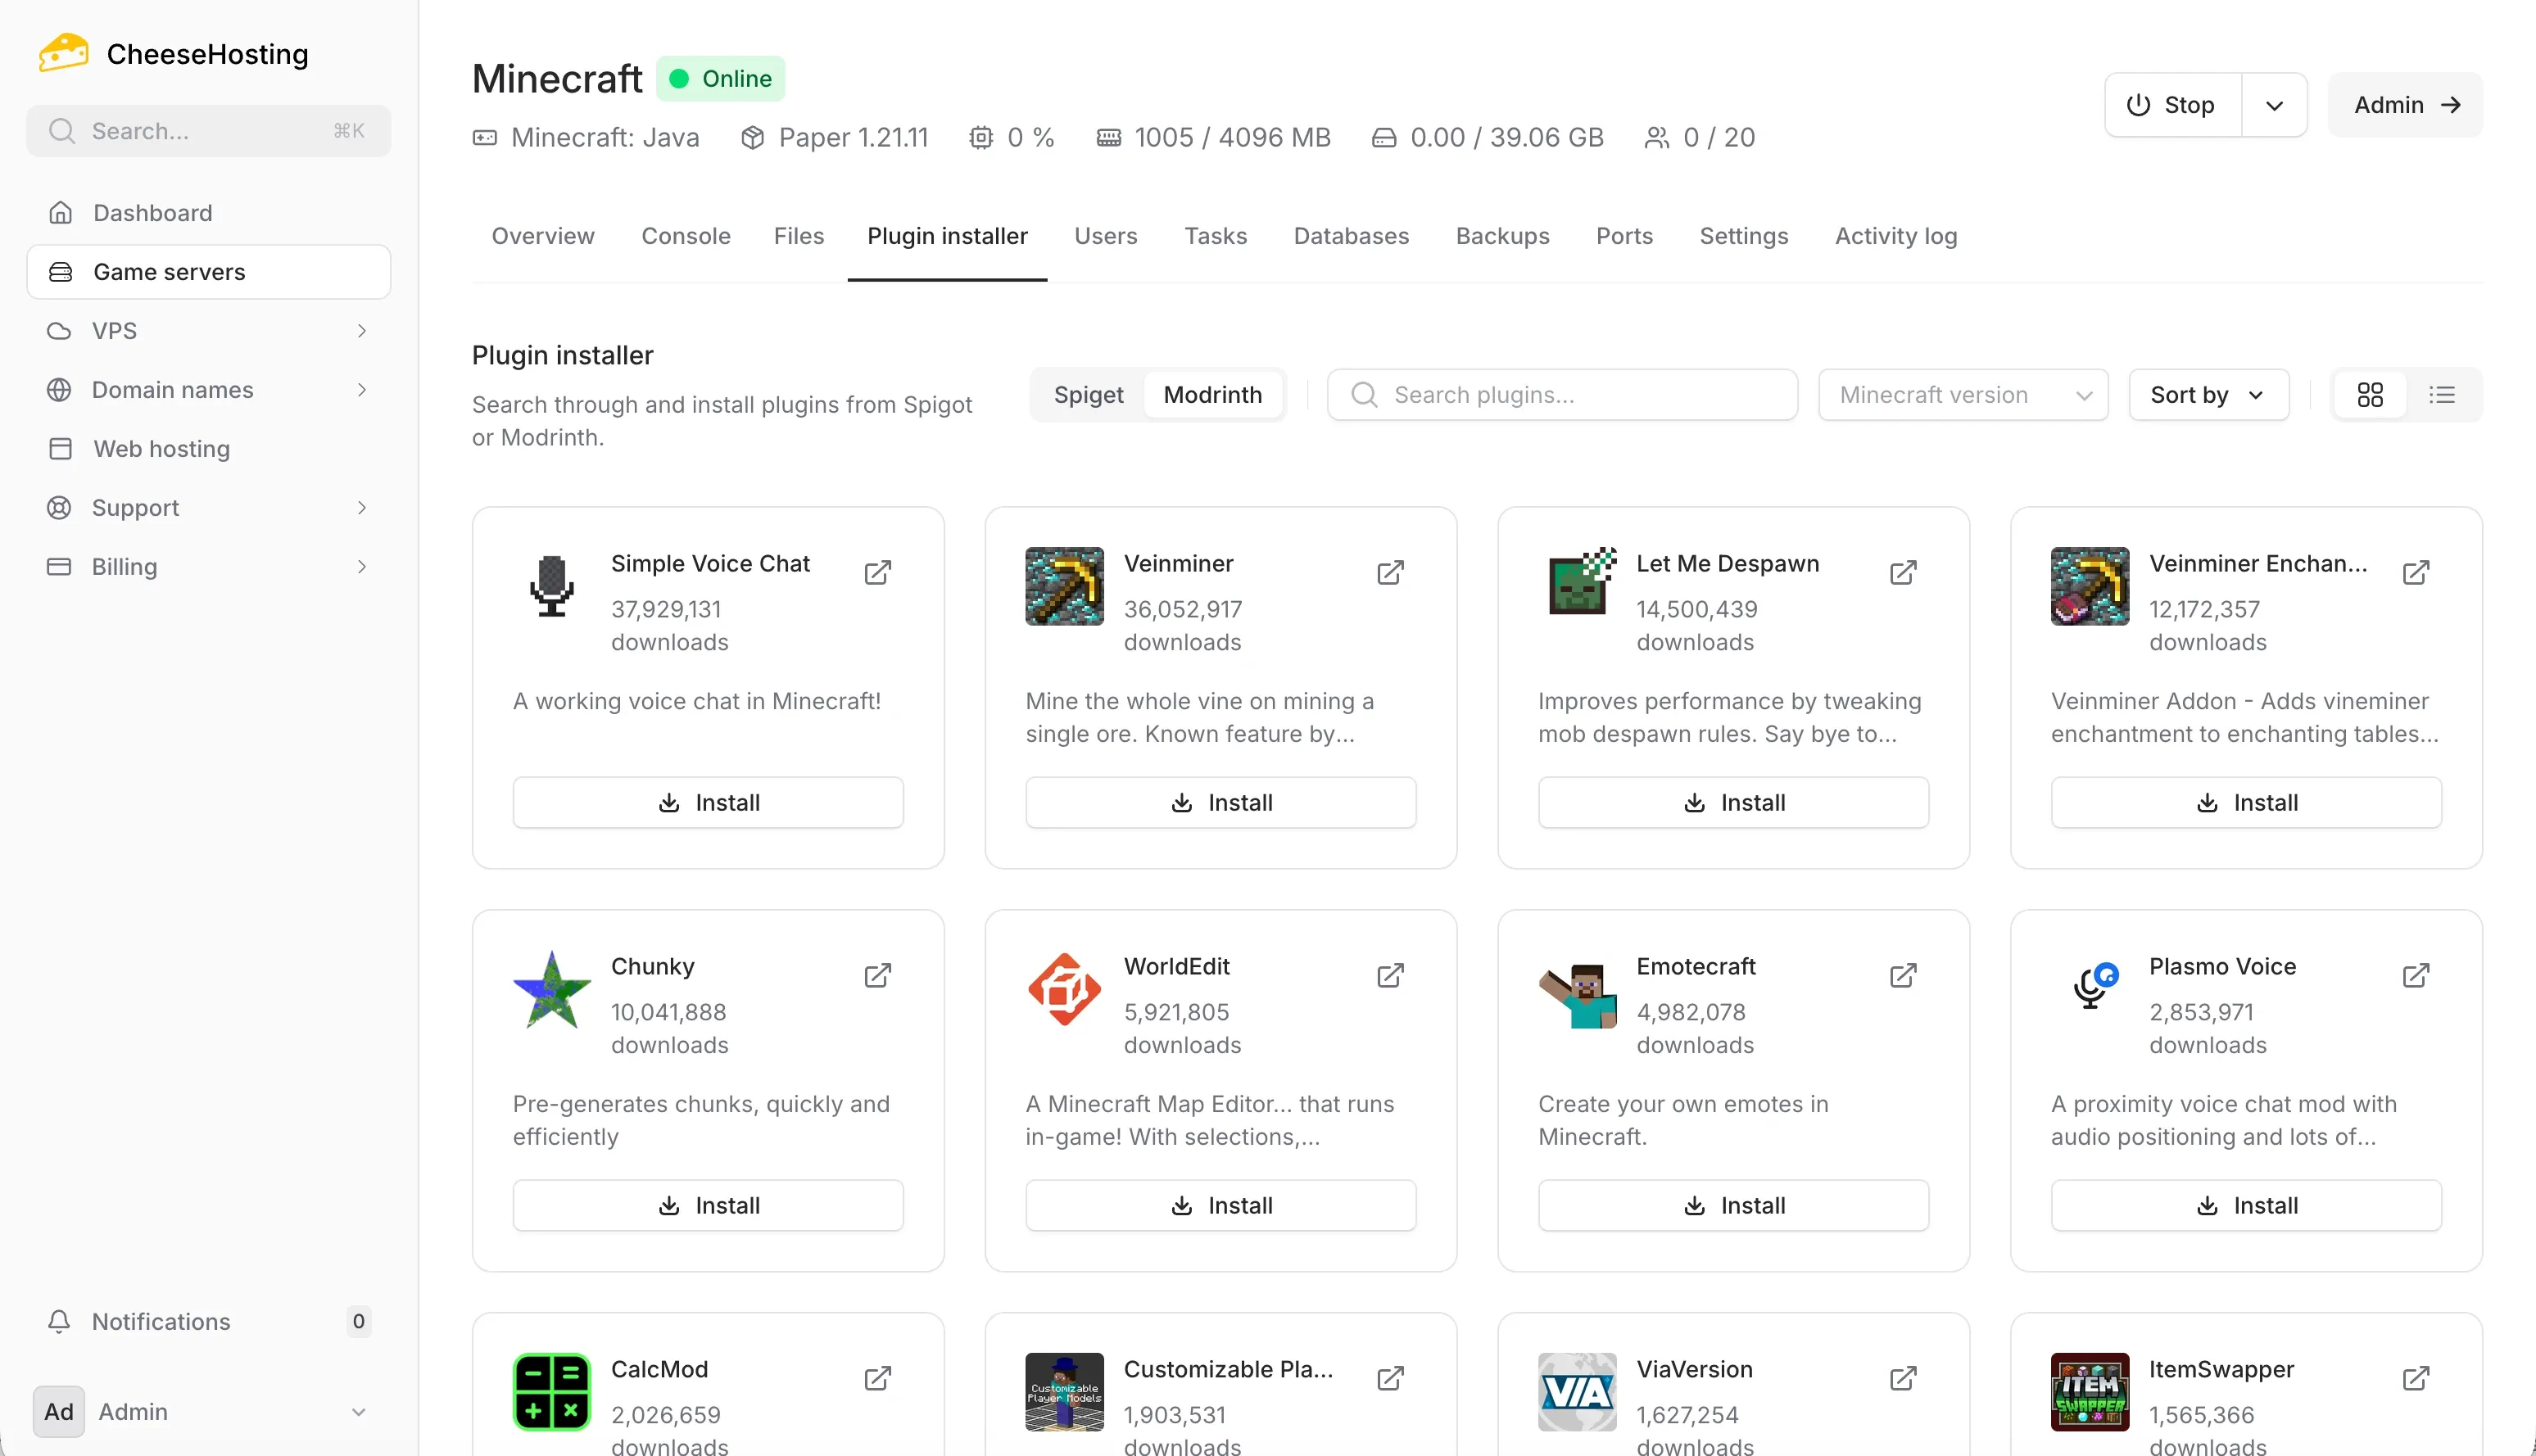Open the Minecraft version dropdown
This screenshot has width=2536, height=1456.
(x=1961, y=394)
